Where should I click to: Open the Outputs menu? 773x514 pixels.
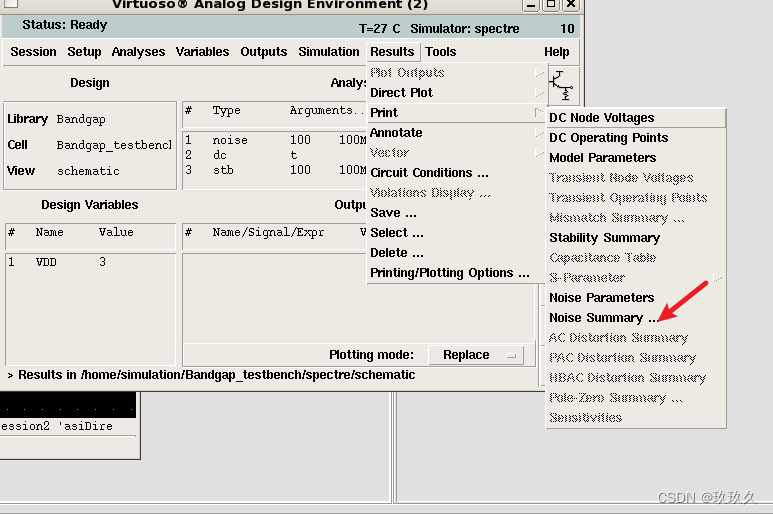pos(264,52)
